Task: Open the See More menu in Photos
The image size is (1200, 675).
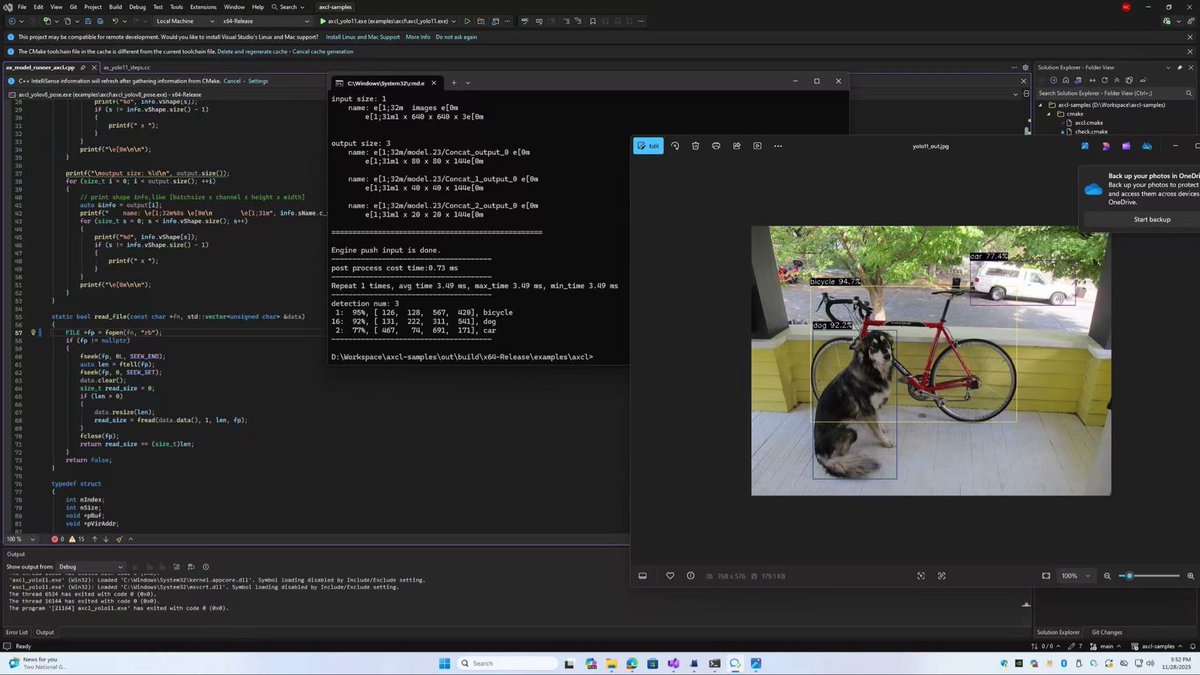Action: [x=778, y=146]
